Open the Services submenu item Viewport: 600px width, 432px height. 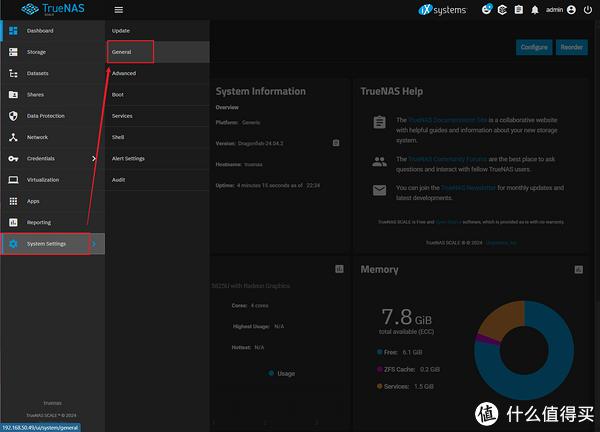tap(157, 116)
